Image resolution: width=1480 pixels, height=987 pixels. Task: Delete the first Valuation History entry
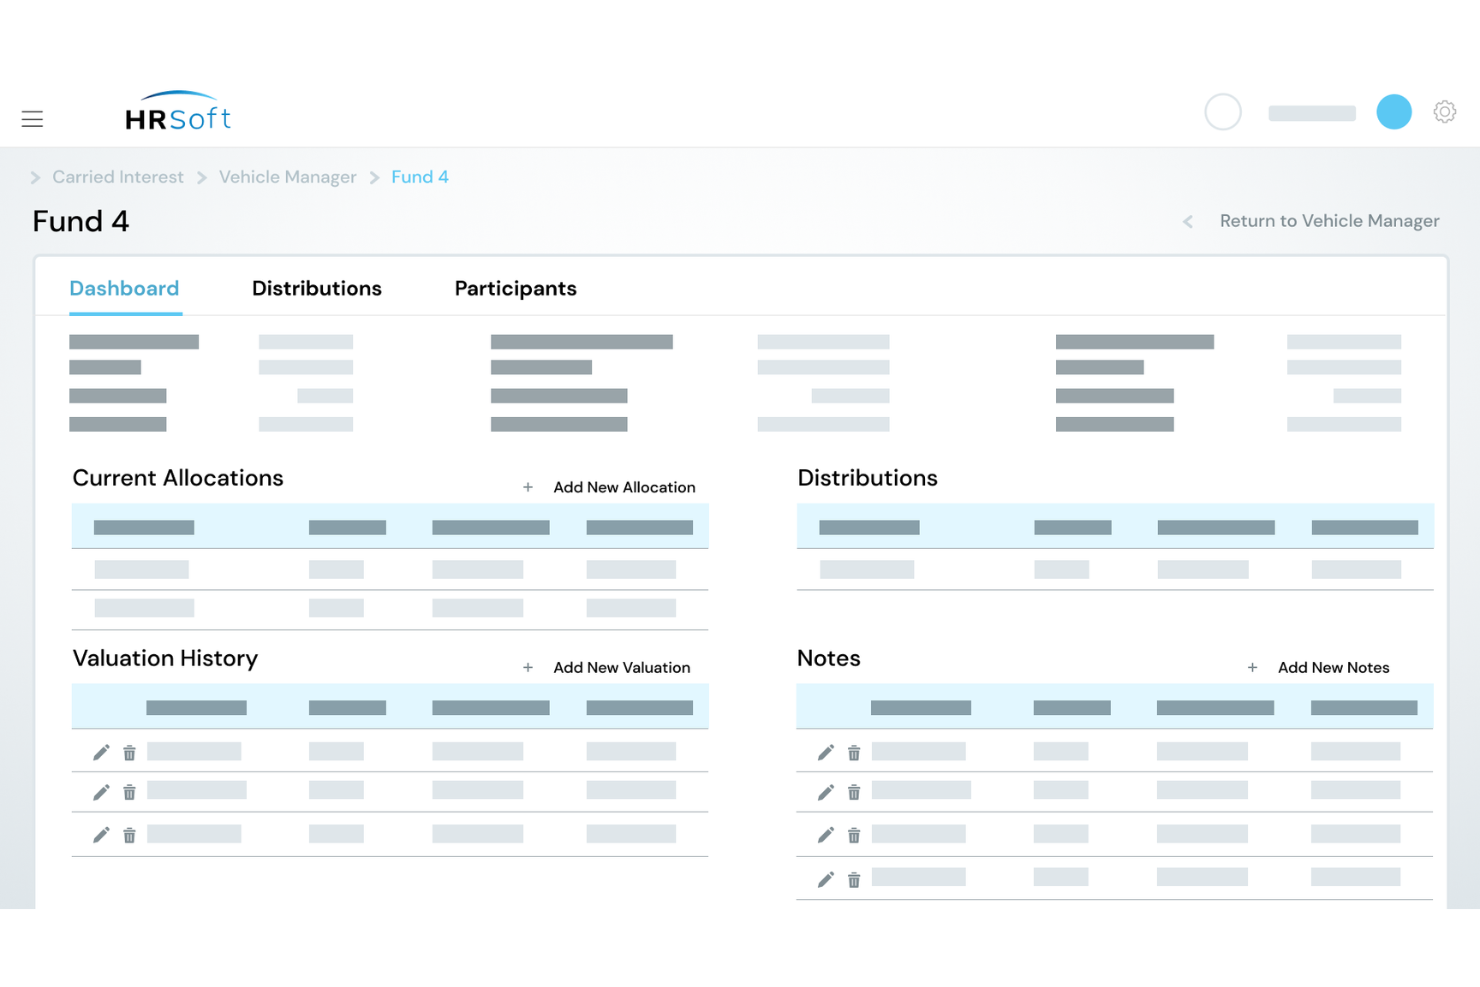(129, 751)
